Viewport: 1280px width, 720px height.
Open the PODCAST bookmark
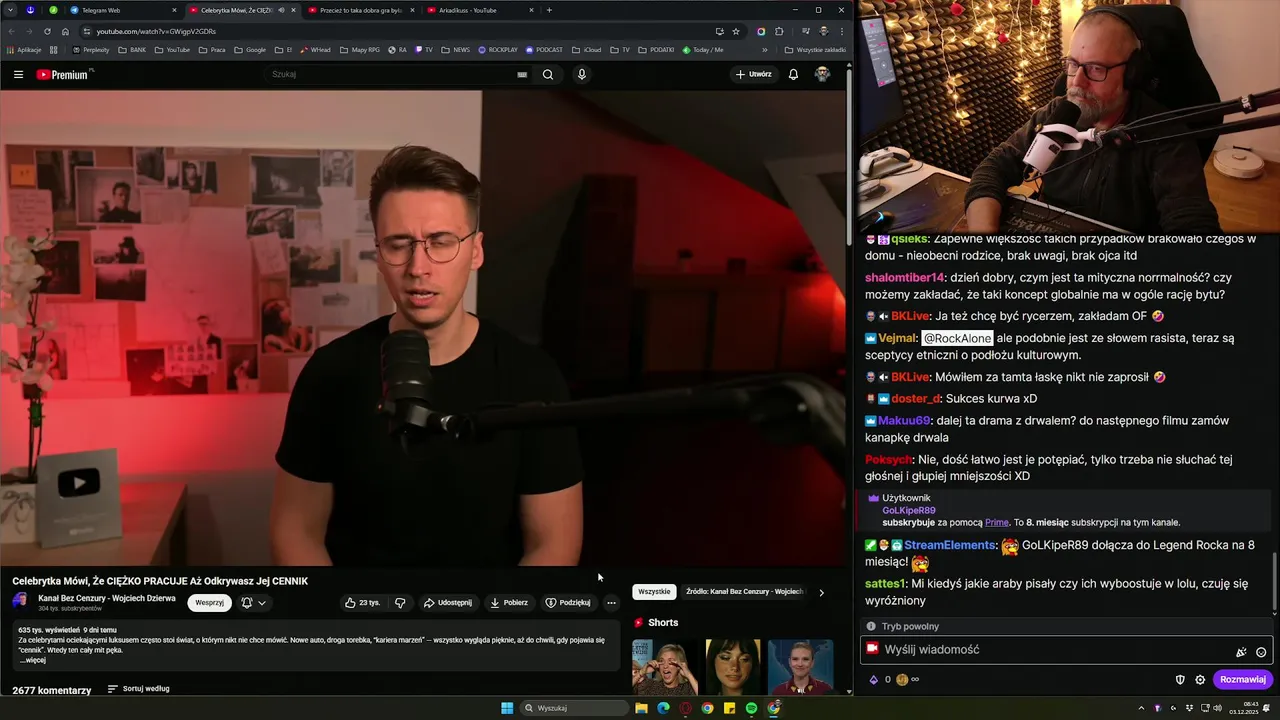pyautogui.click(x=543, y=49)
